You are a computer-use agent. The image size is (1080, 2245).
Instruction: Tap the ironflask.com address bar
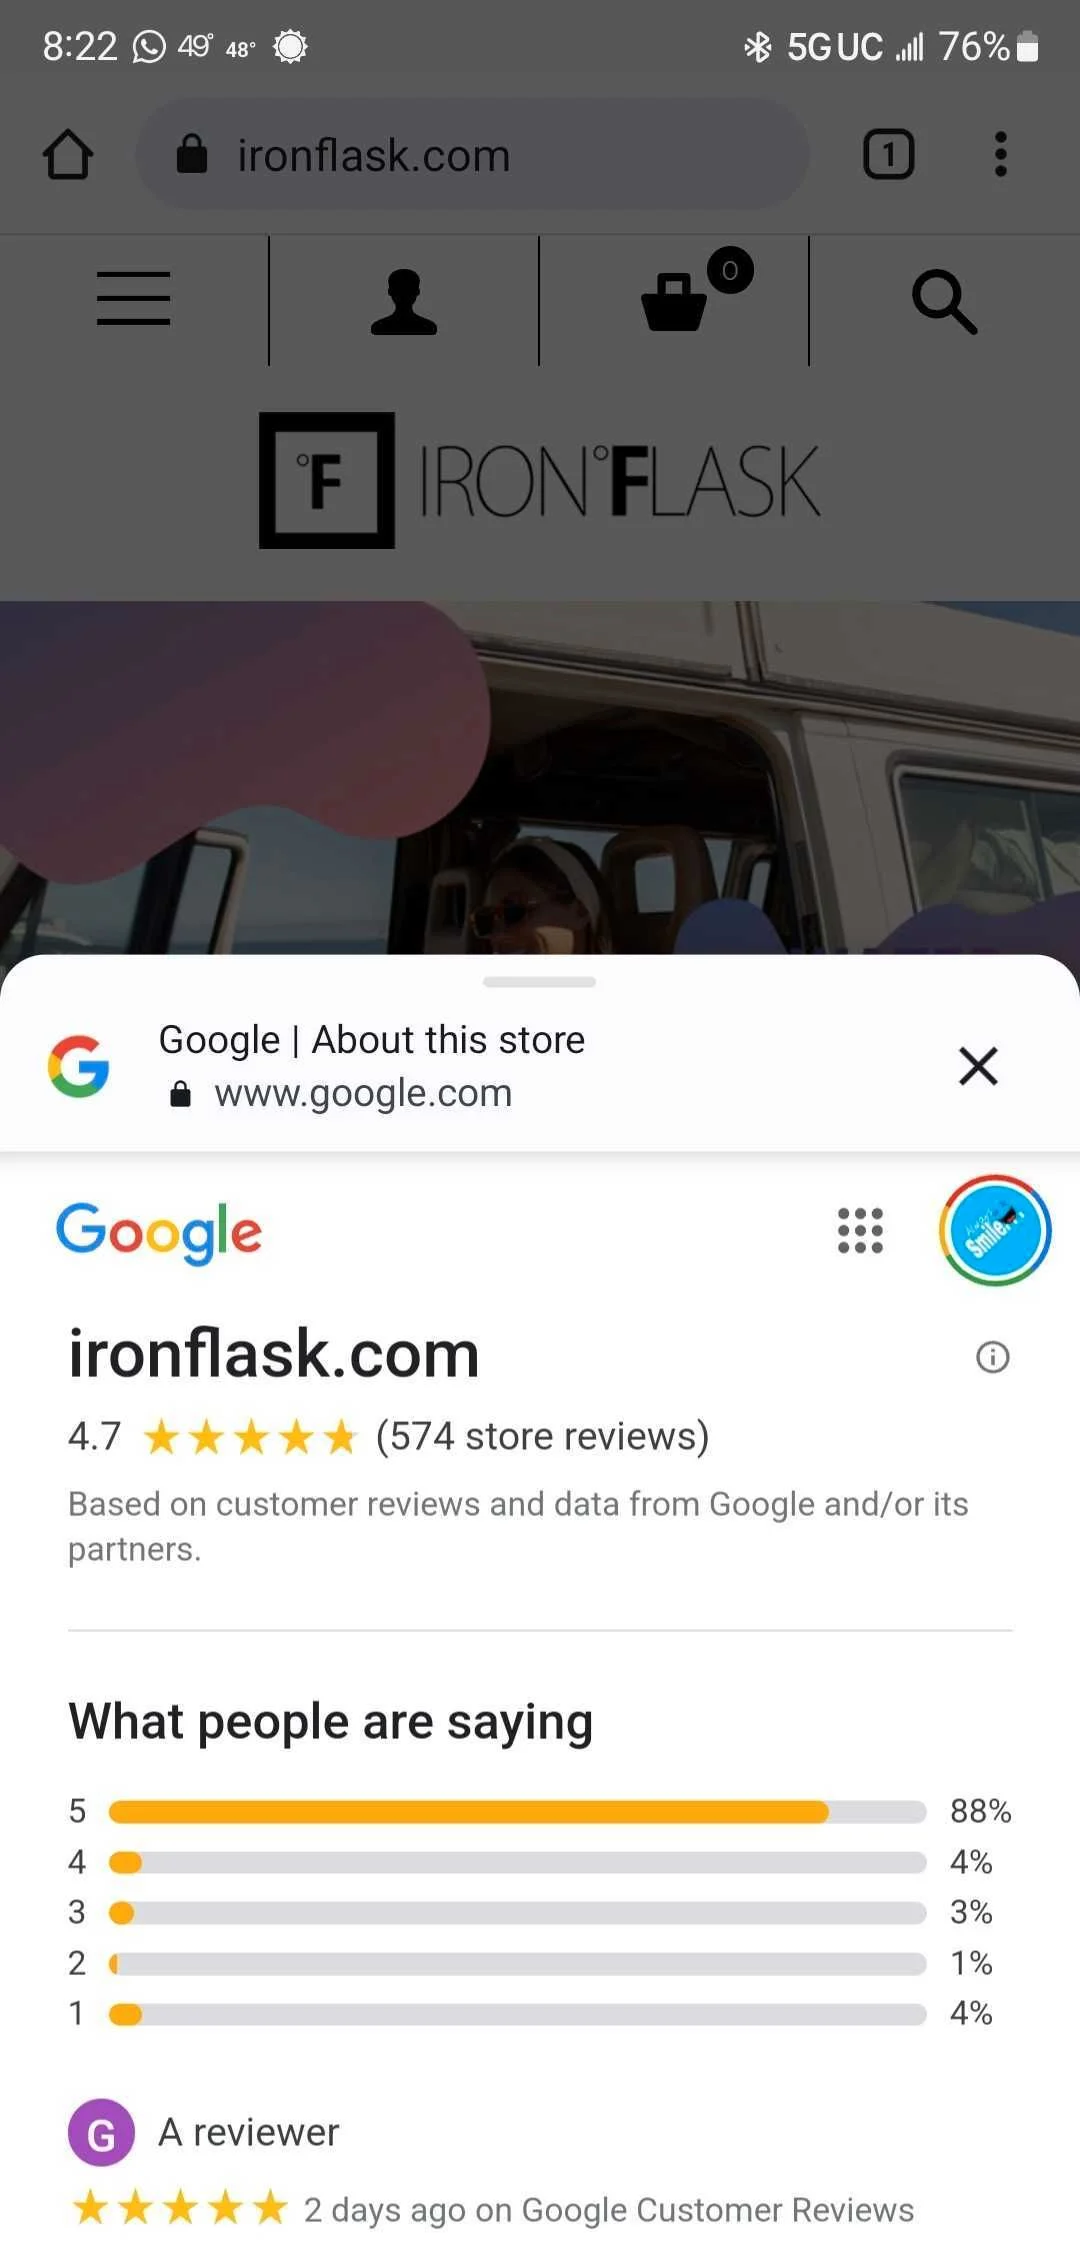(472, 155)
